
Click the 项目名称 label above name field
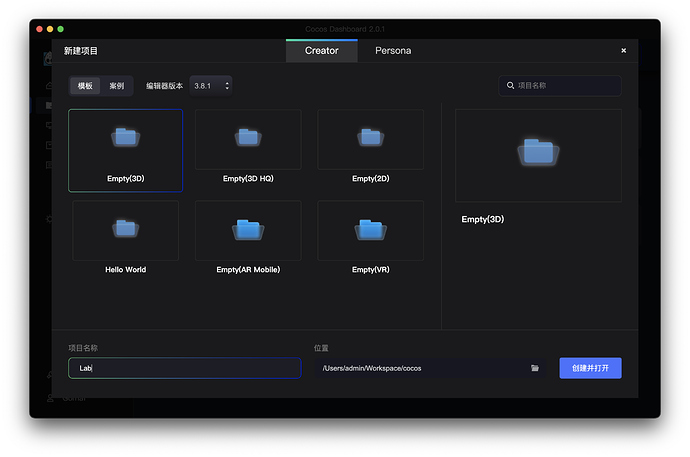click(83, 348)
